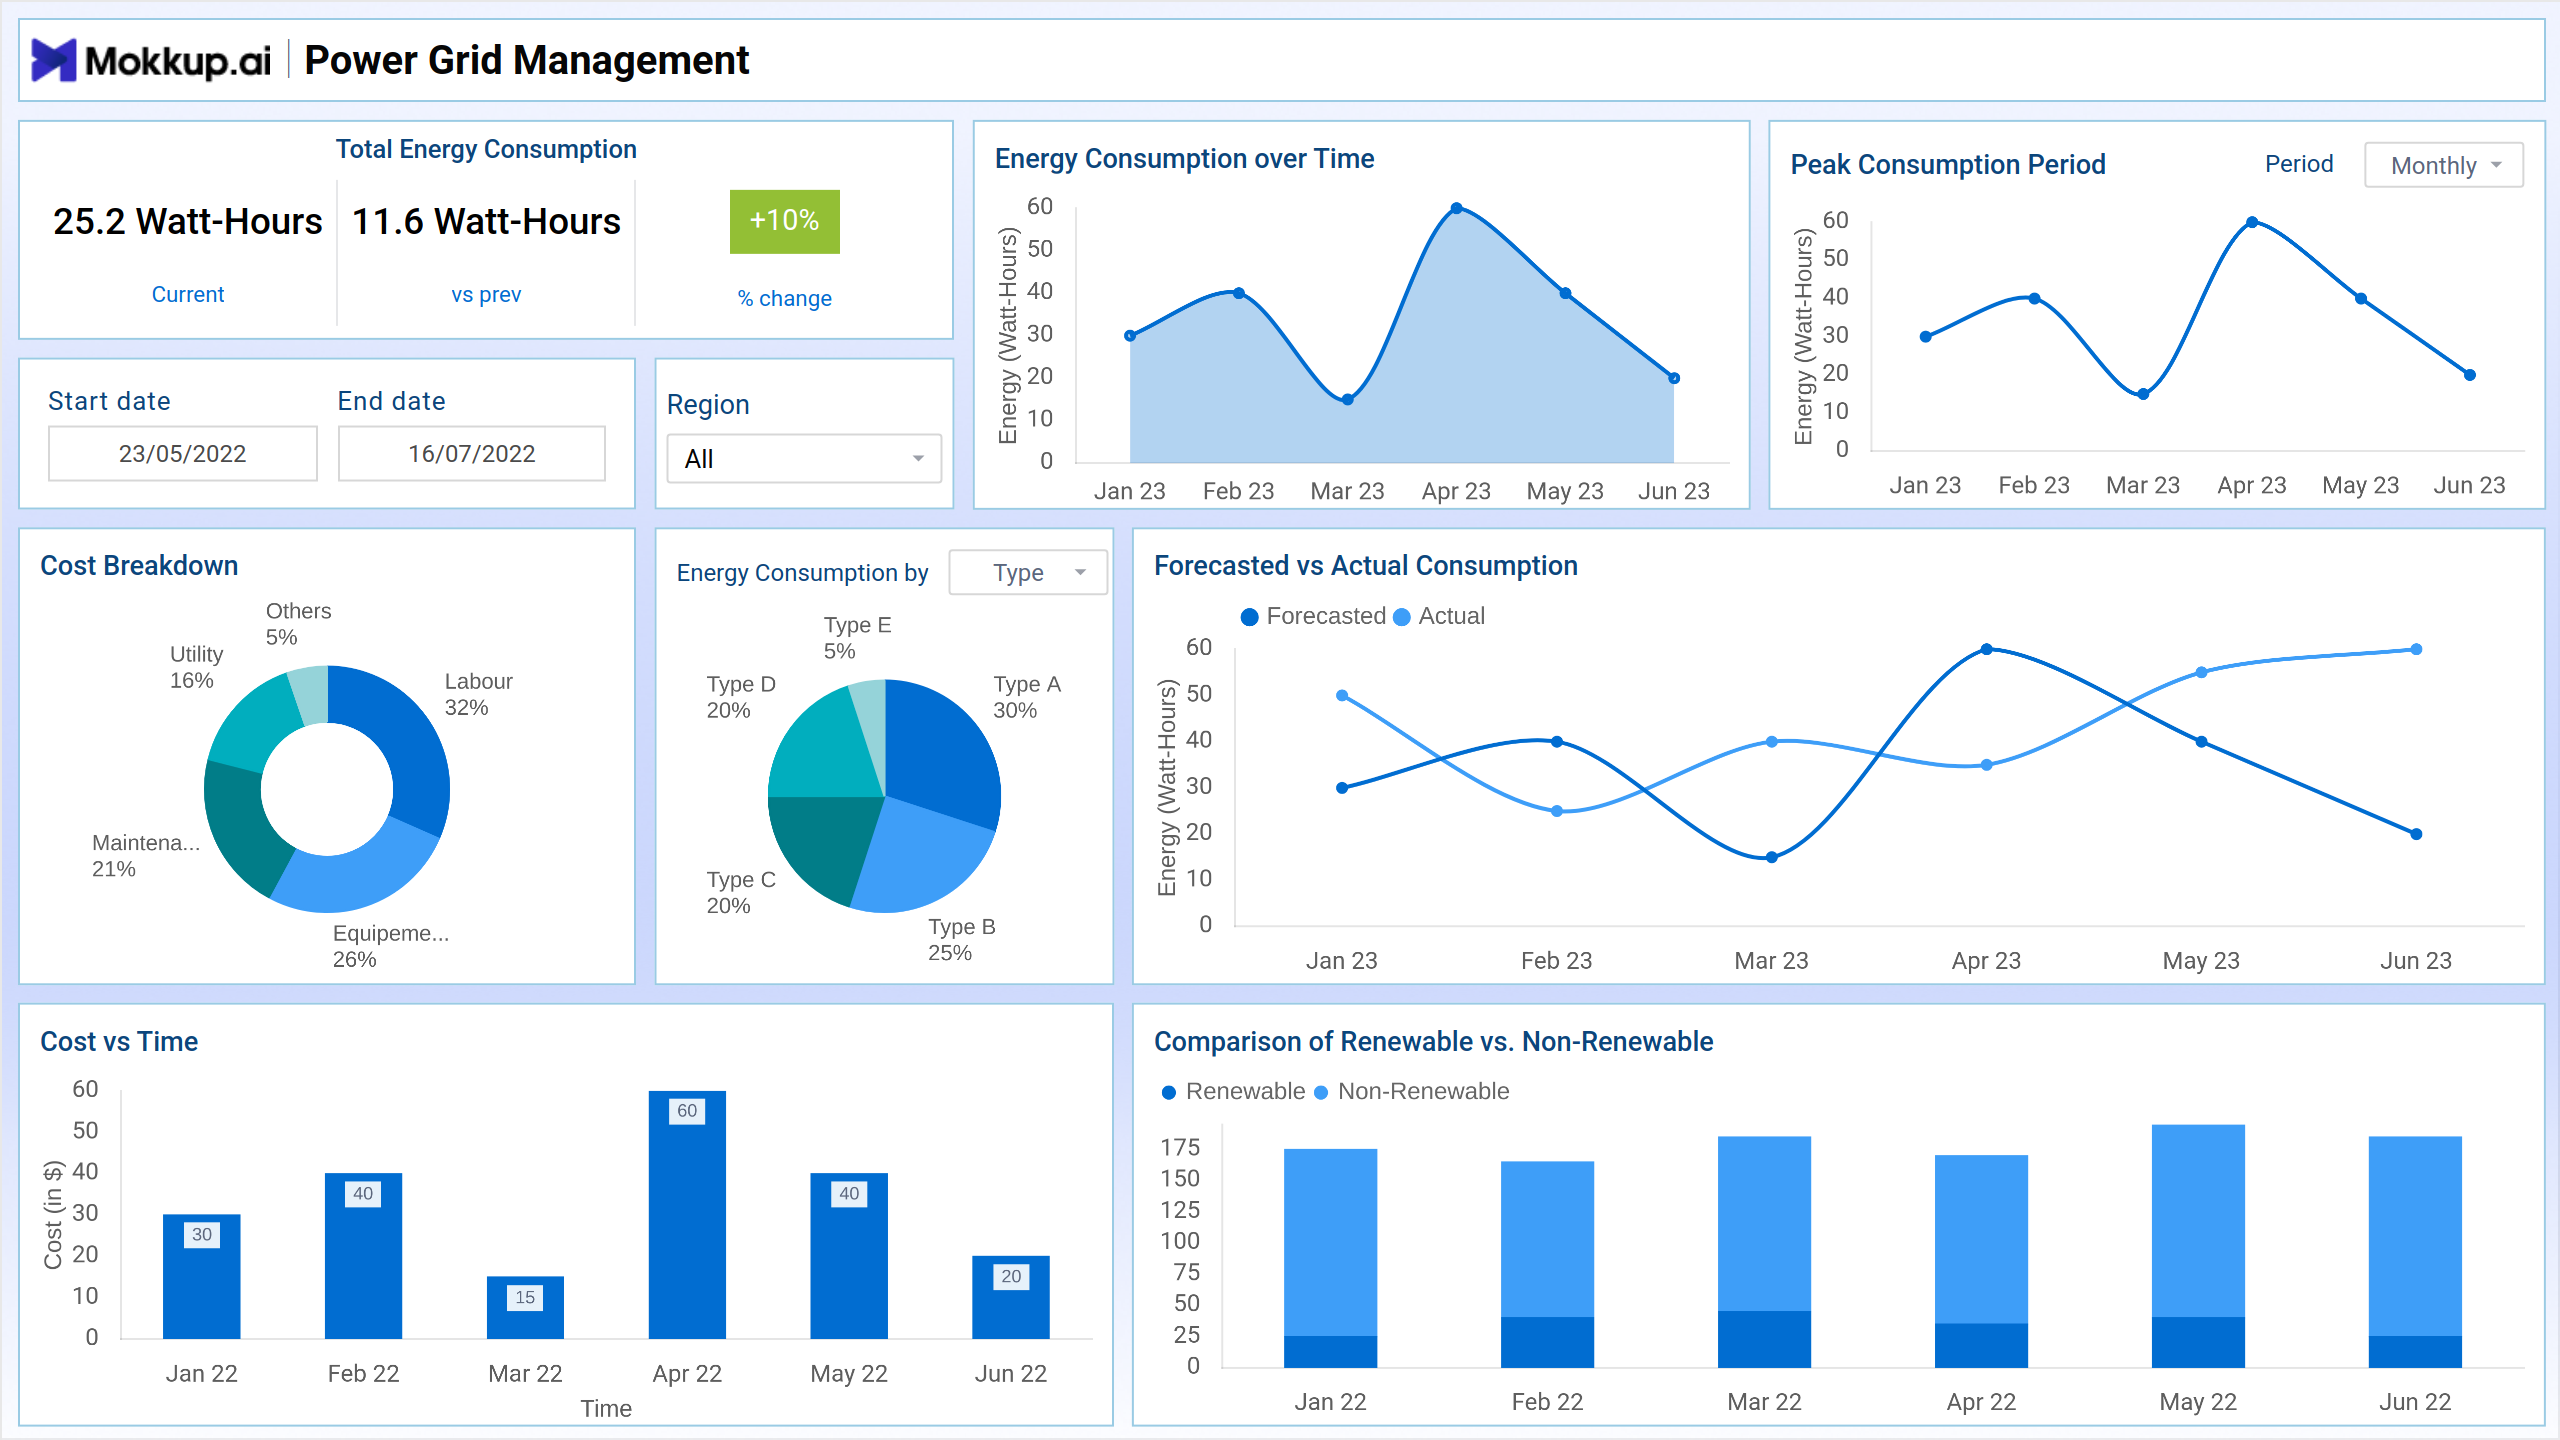Click the Apr 23 peak in Peak Consumption chart
2560x1440 pixels.
point(2252,222)
